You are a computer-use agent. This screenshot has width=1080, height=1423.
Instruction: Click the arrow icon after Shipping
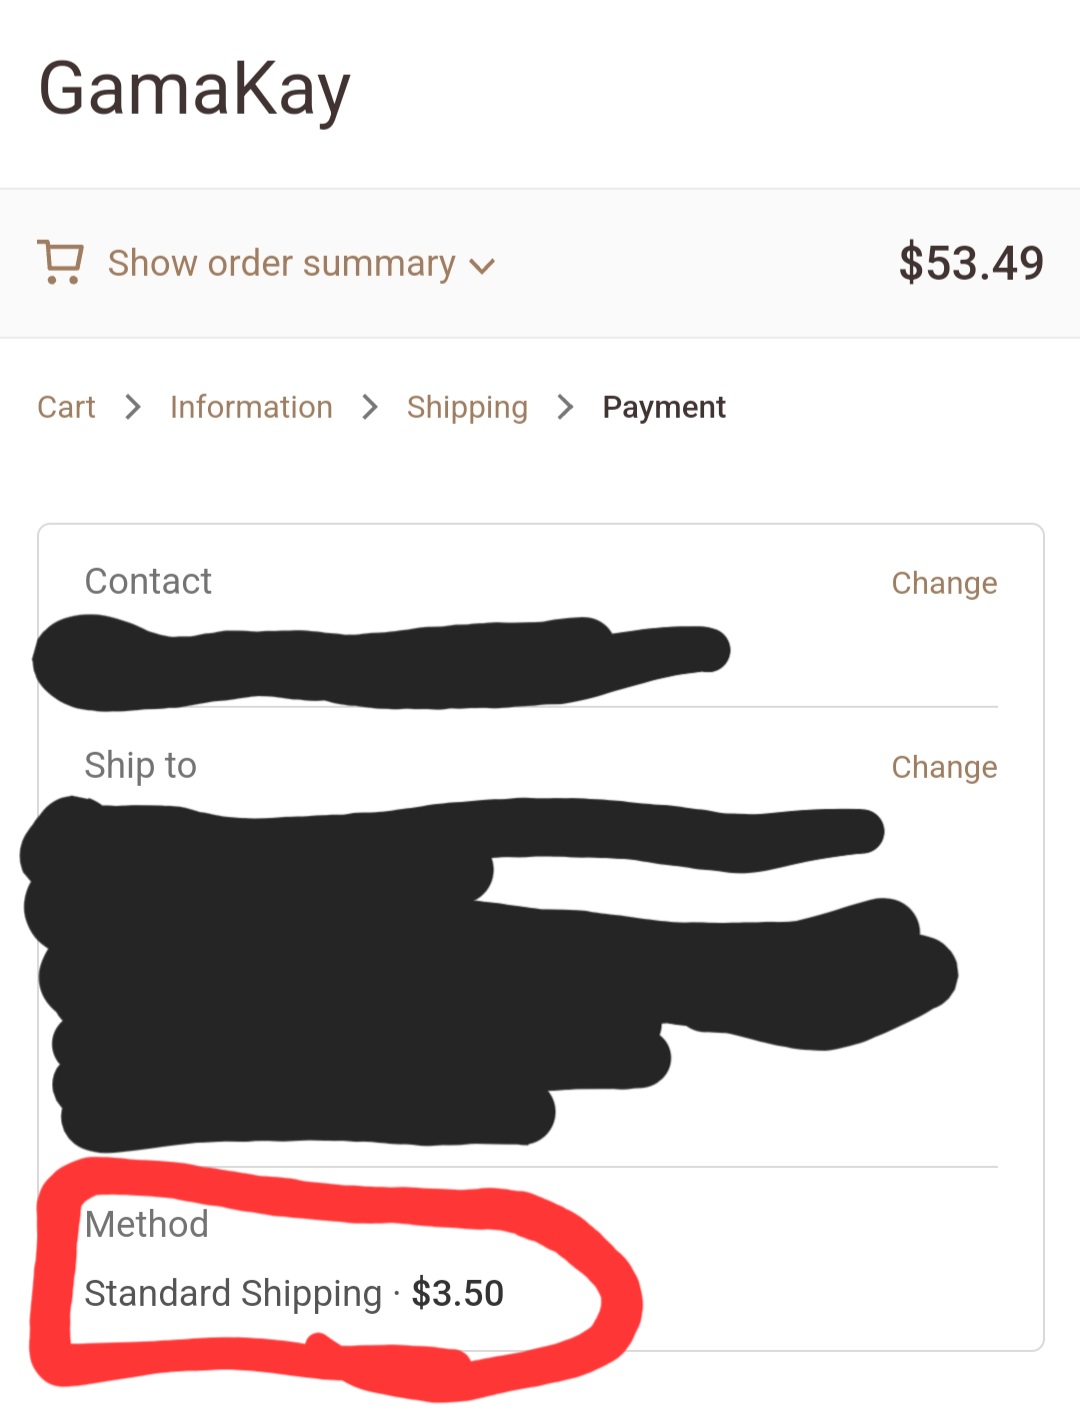pyautogui.click(x=565, y=407)
